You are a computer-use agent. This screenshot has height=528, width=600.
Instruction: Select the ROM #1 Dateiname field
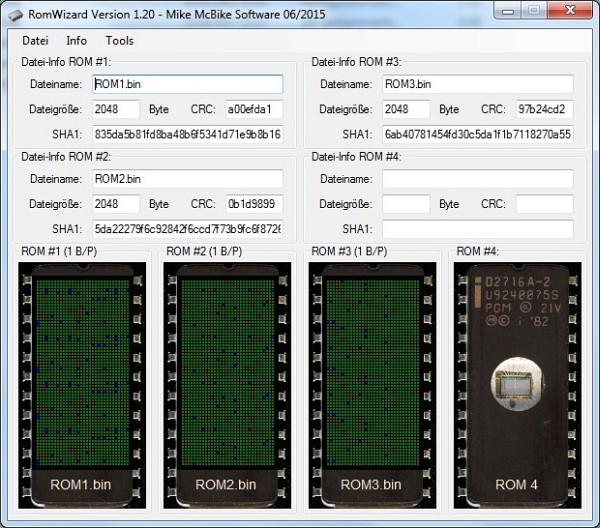pos(187,85)
